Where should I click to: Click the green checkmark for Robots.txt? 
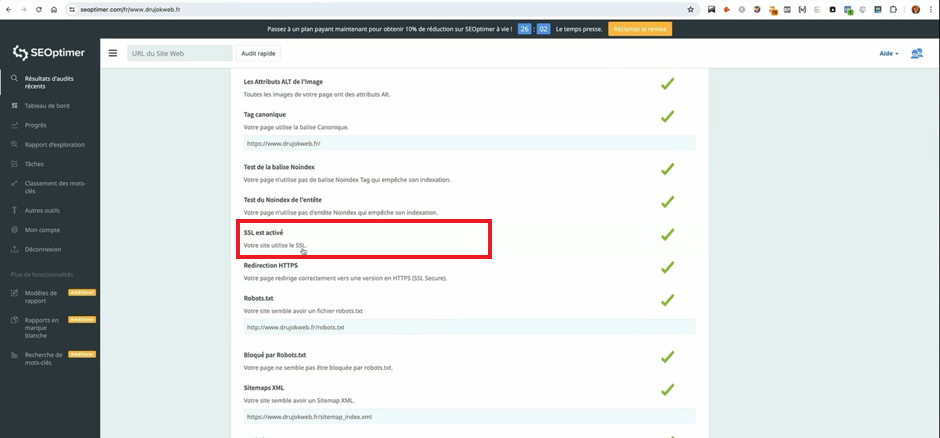pos(667,300)
